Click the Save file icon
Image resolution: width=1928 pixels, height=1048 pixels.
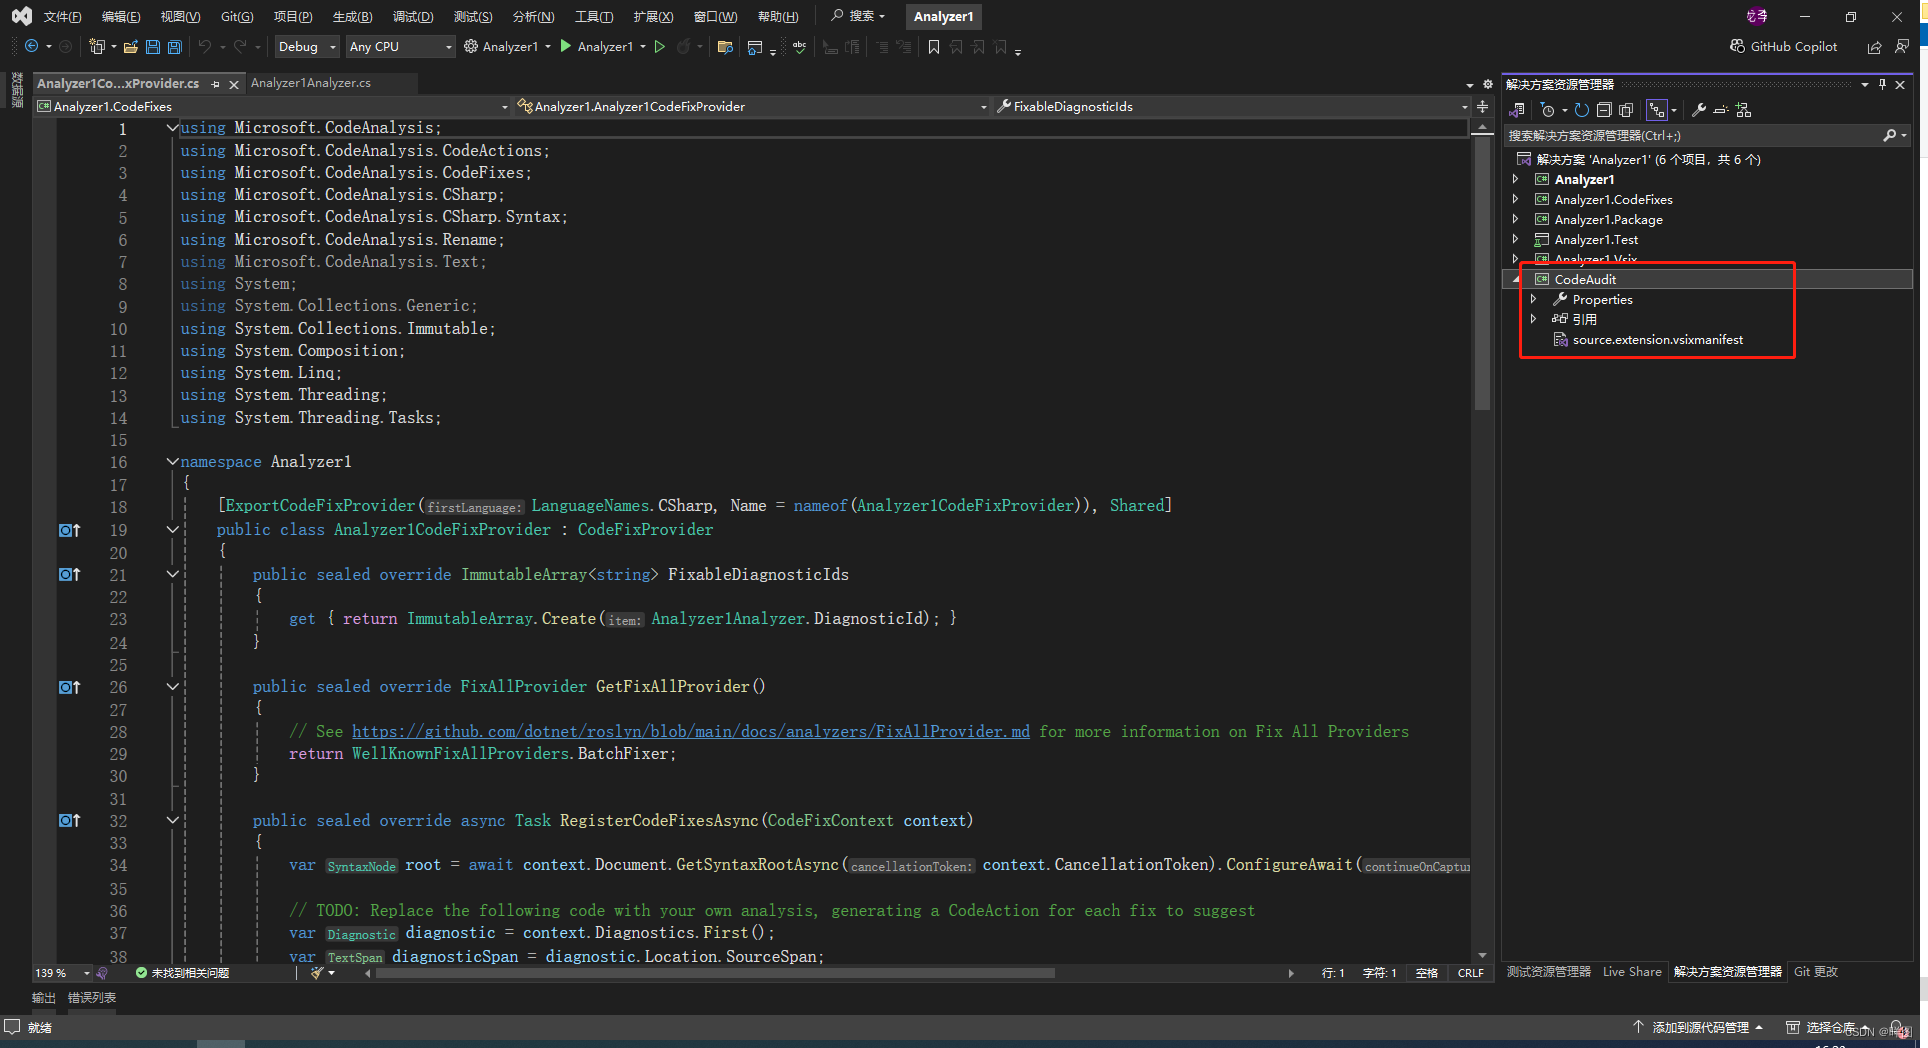[x=152, y=46]
